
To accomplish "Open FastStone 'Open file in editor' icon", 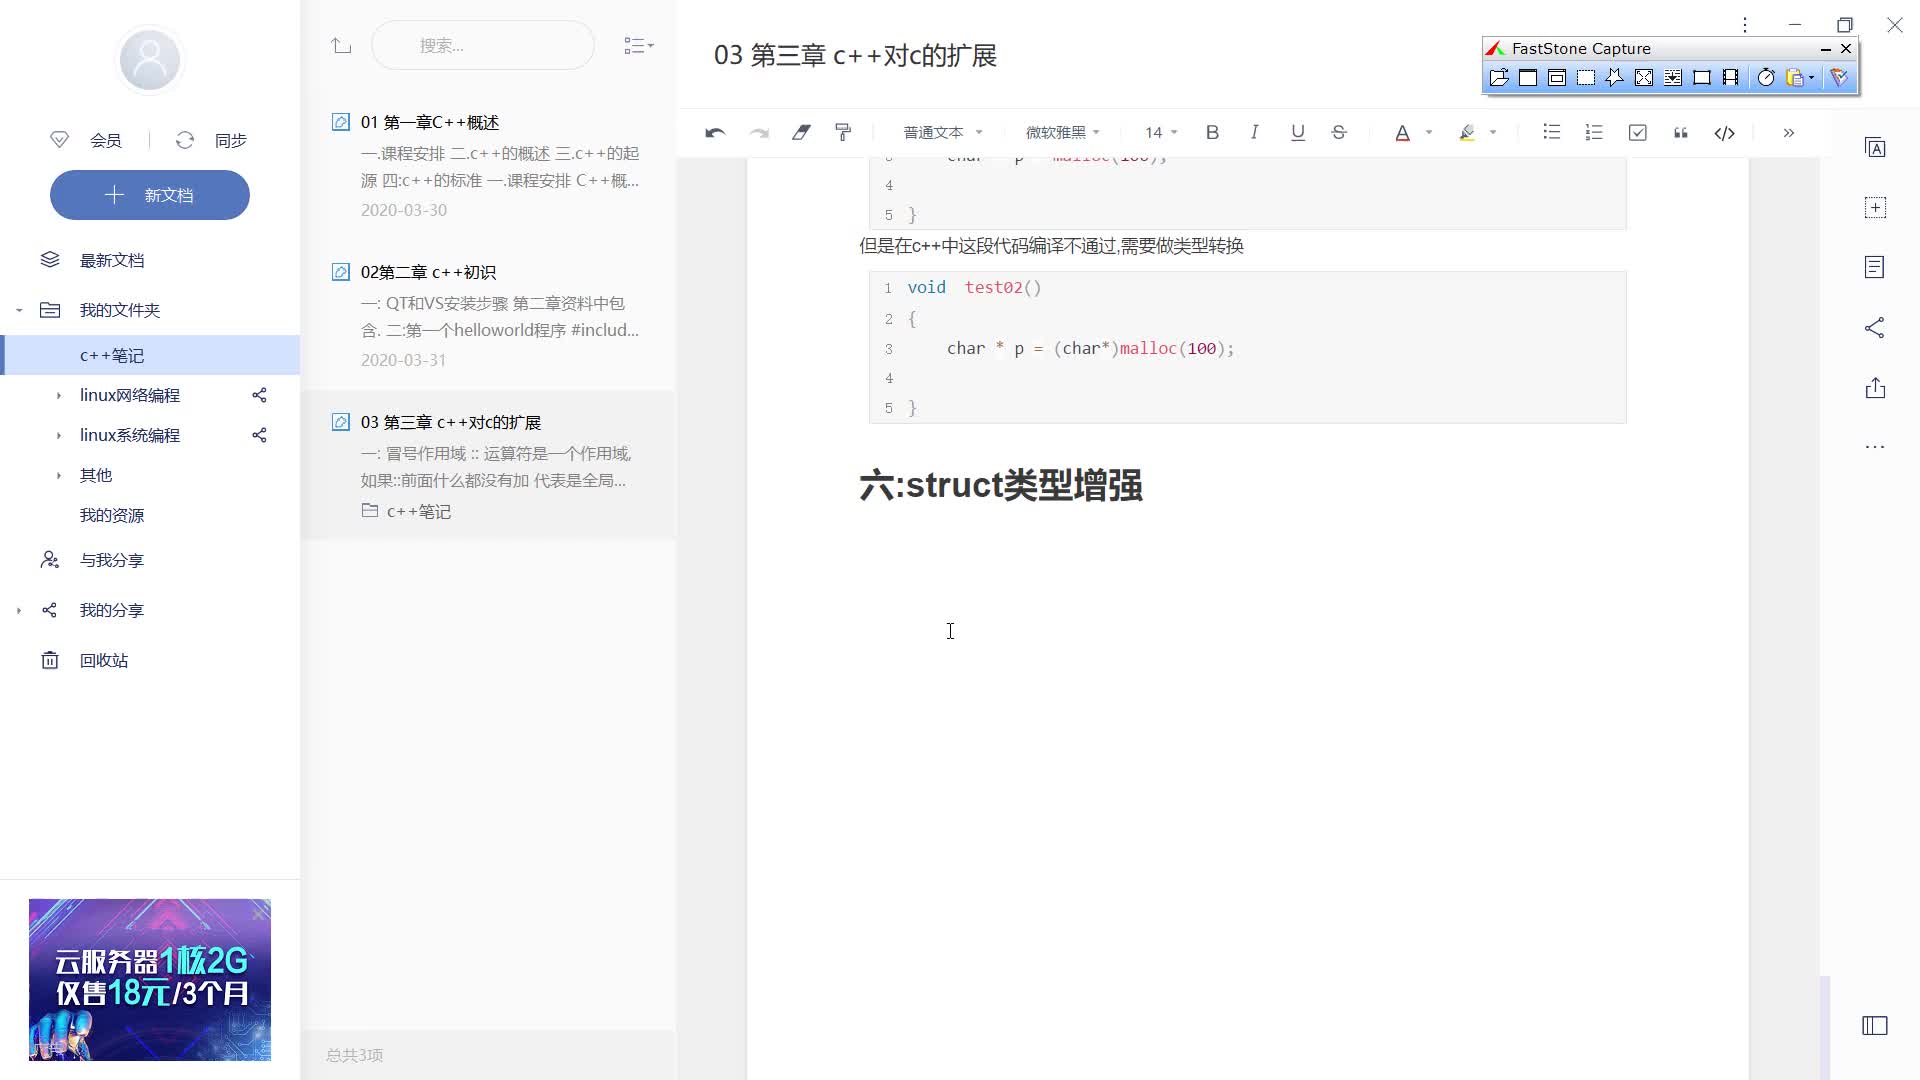I will click(x=1498, y=77).
